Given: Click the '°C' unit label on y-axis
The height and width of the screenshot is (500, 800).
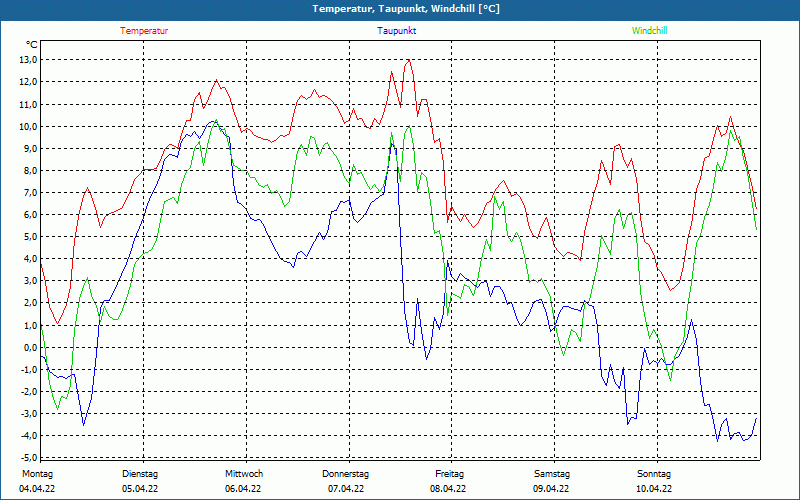Looking at the screenshot, I should click(x=32, y=45).
